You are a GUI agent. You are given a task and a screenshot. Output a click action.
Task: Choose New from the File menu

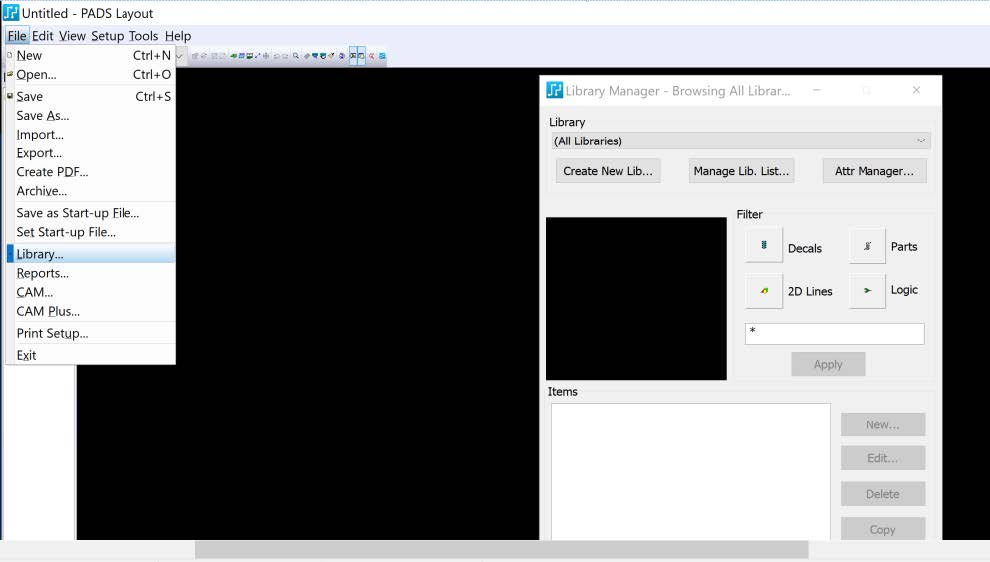(90, 56)
